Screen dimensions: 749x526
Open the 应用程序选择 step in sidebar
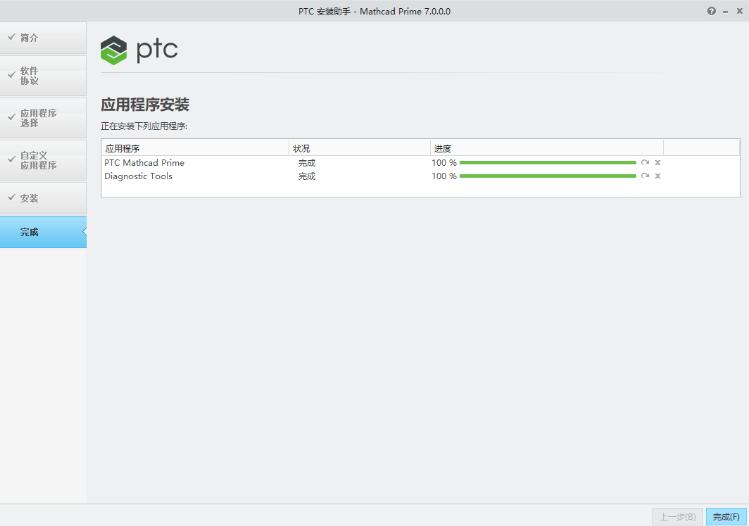coord(43,118)
